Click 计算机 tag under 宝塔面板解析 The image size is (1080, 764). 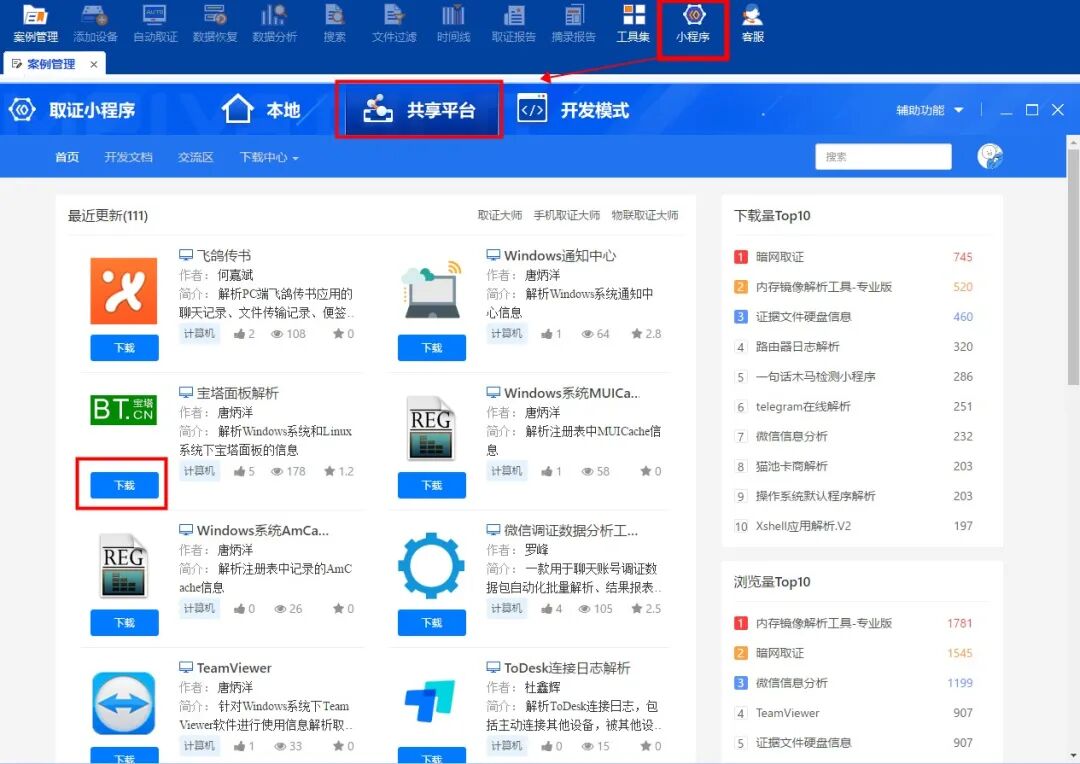pos(199,471)
